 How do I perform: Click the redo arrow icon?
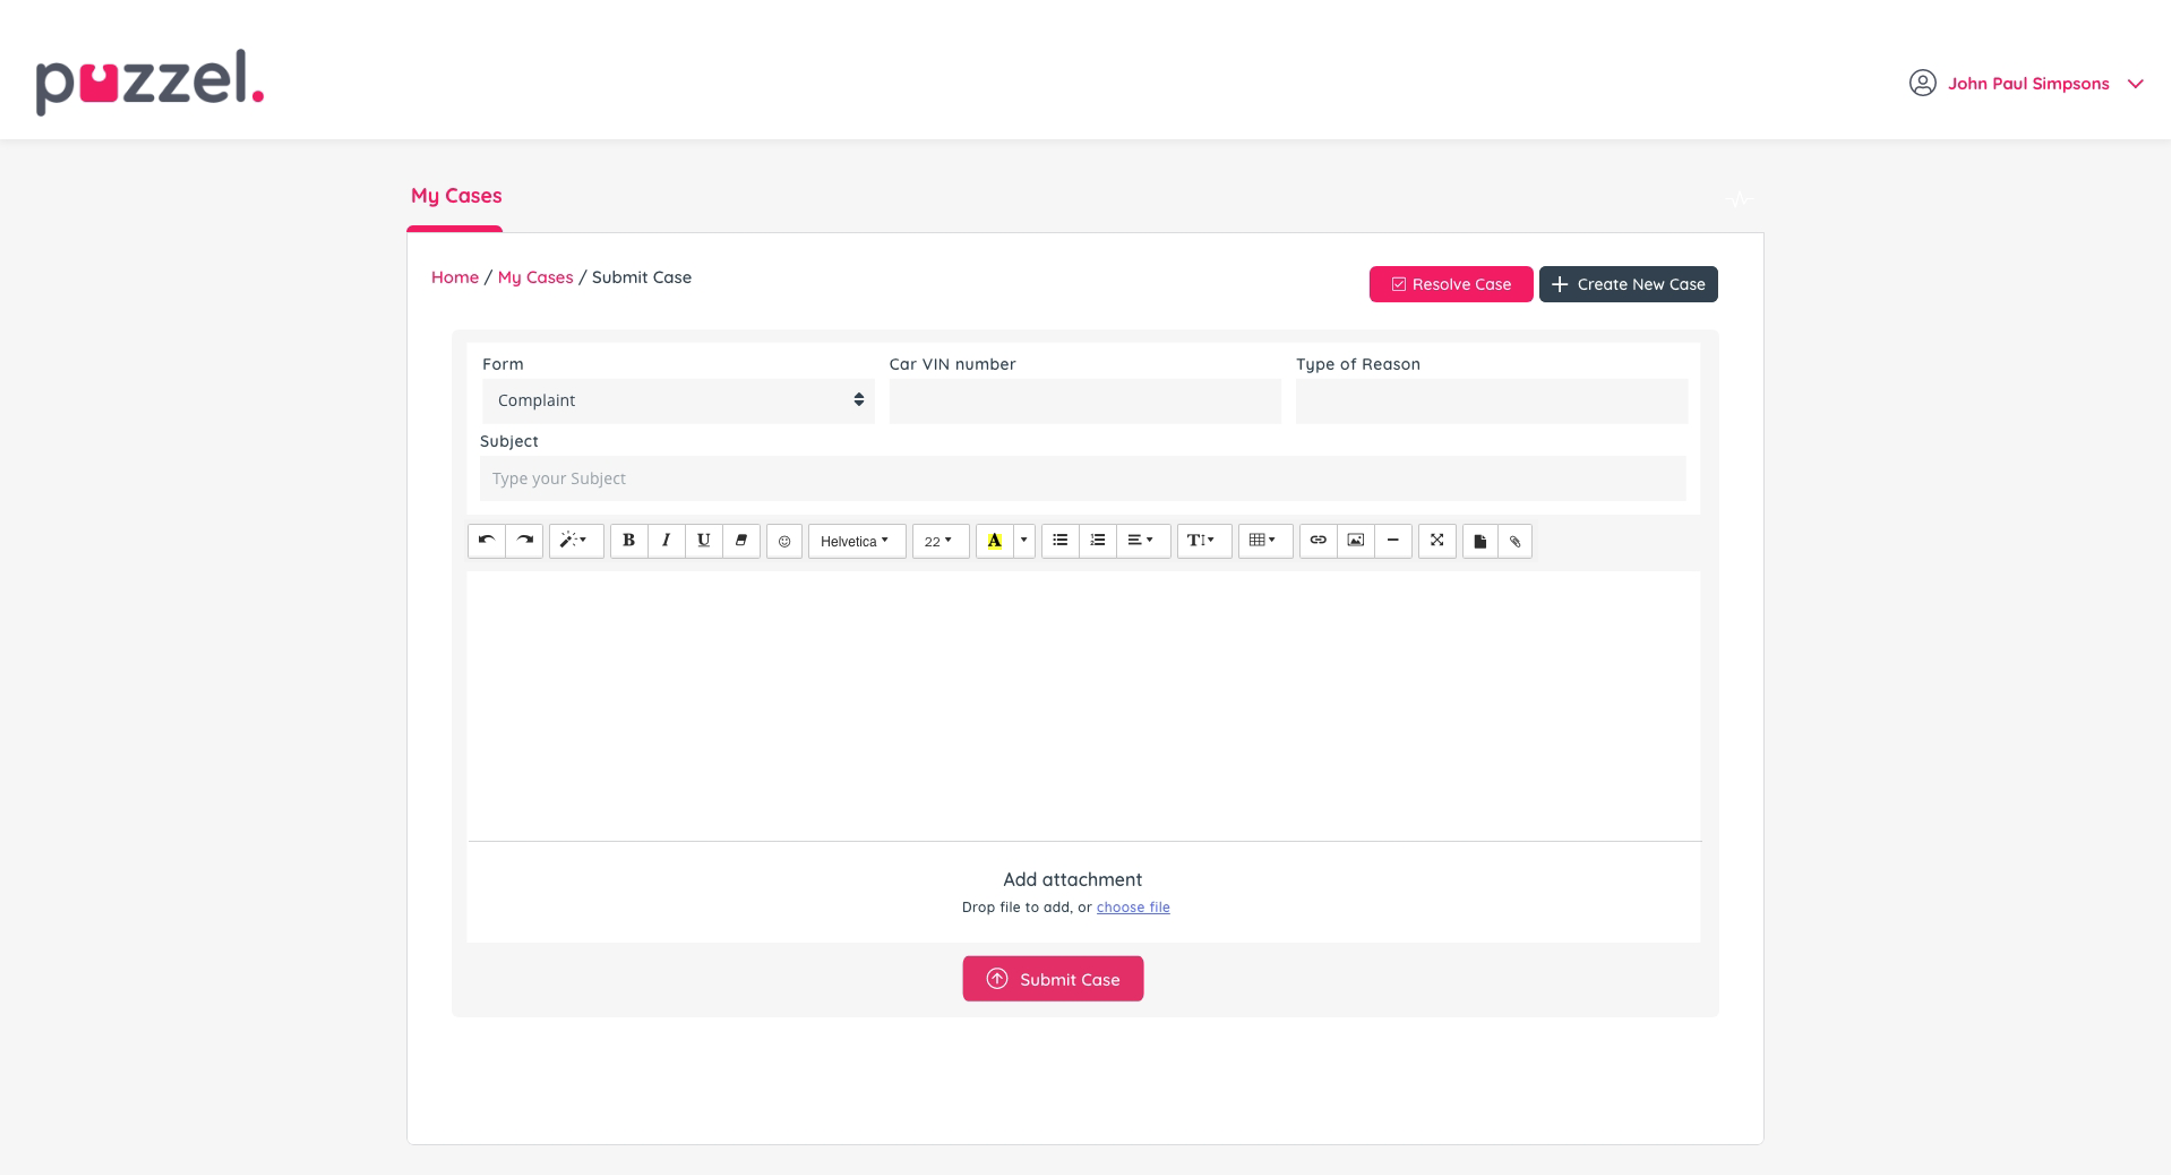(x=524, y=540)
